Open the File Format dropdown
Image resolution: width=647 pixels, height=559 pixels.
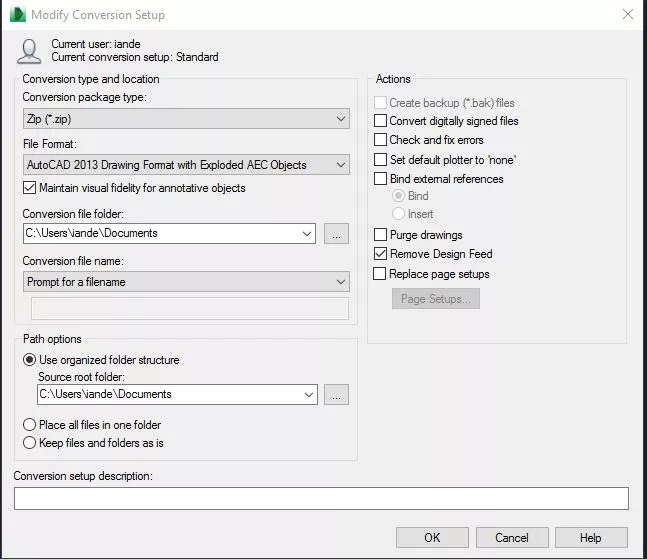tap(186, 165)
